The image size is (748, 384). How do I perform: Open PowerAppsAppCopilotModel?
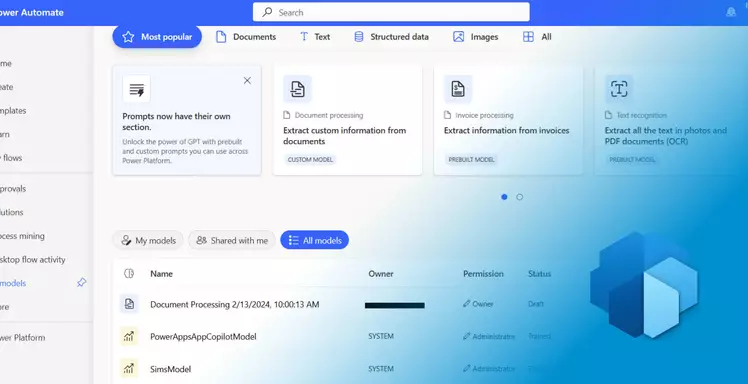point(203,337)
